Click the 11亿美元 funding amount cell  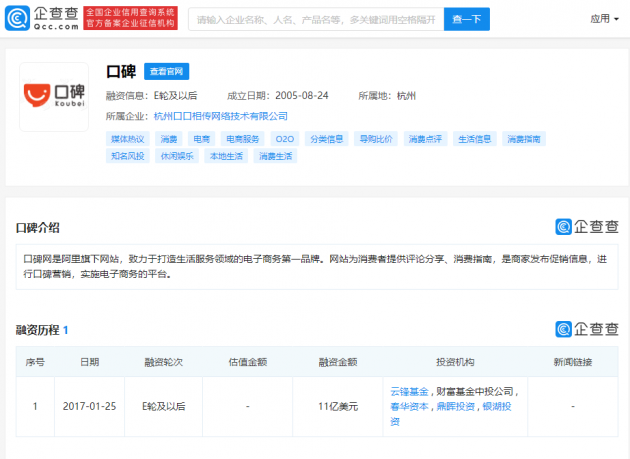tap(338, 407)
